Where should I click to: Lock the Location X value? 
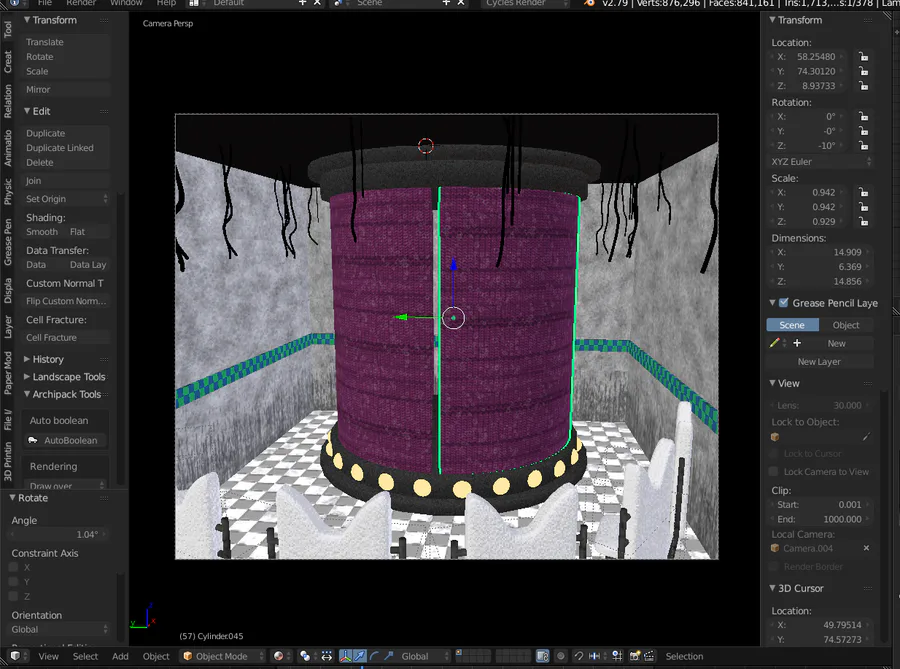pyautogui.click(x=863, y=56)
